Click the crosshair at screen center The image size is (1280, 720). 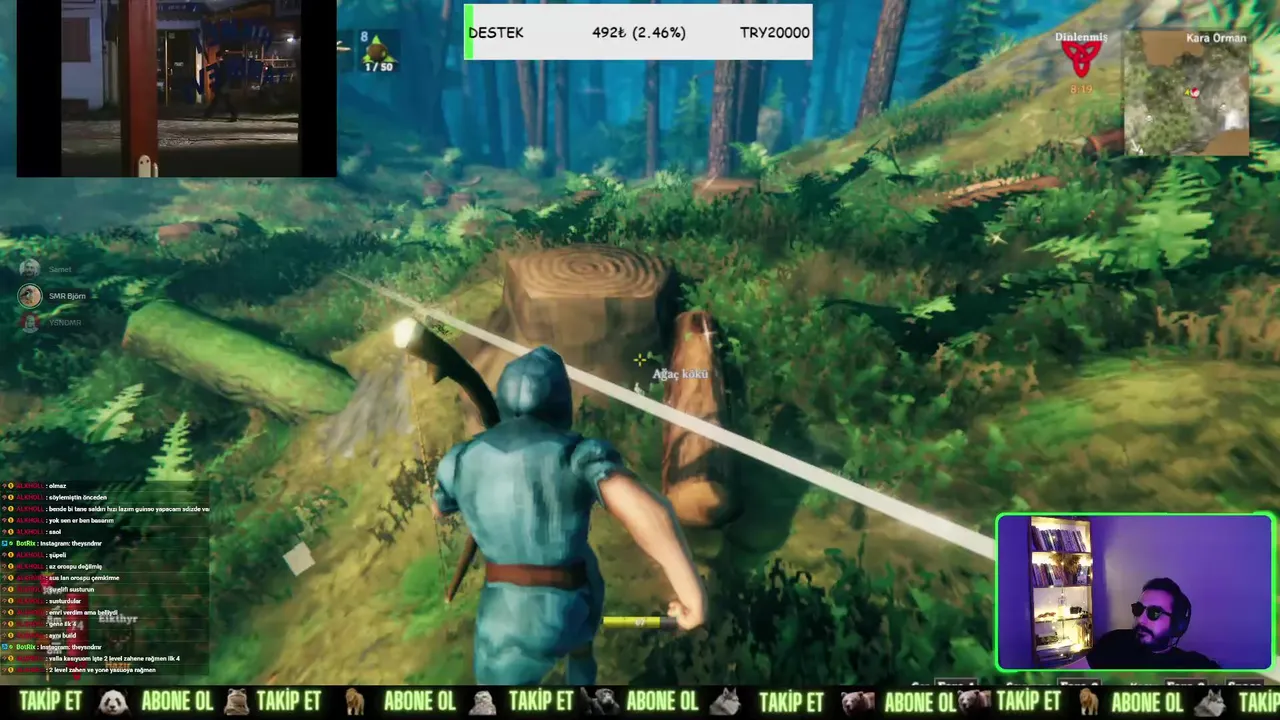click(x=639, y=360)
